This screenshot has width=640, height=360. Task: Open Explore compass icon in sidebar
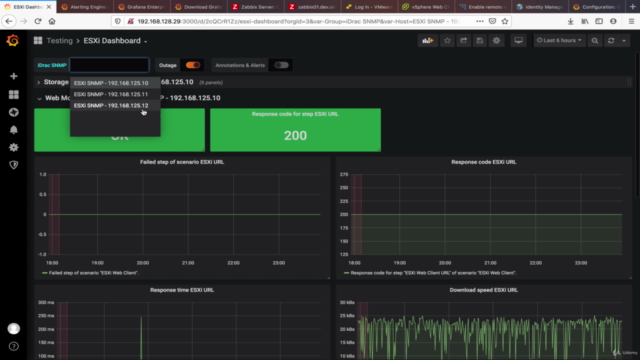[13, 112]
